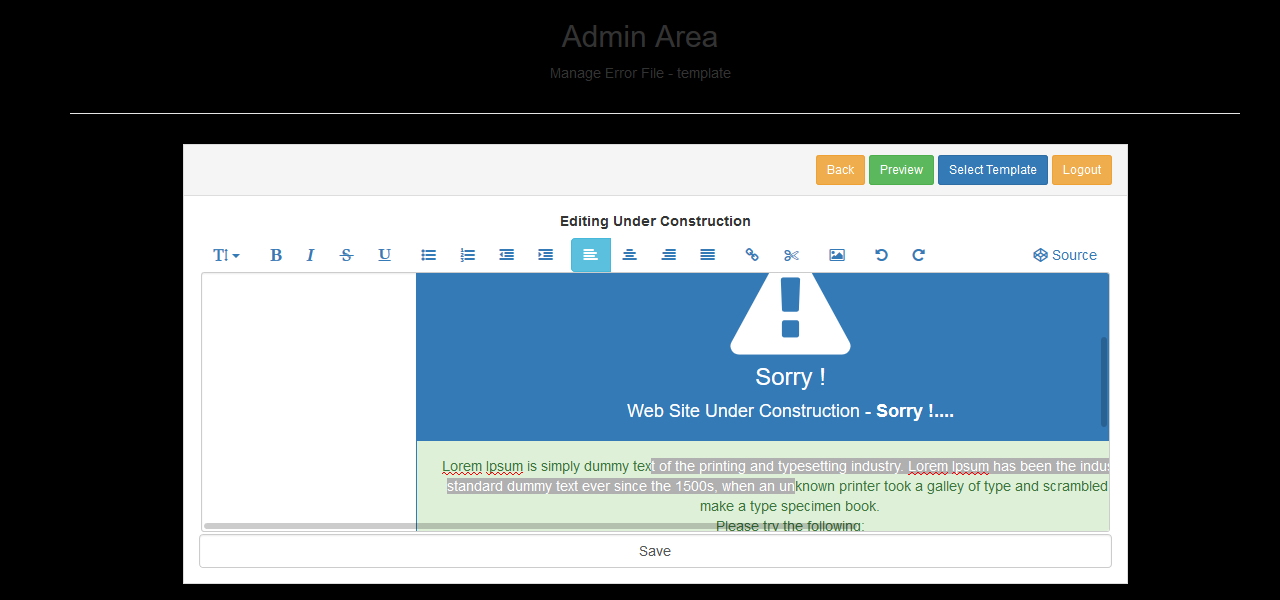
Task: Log out with the Logout button
Action: [1082, 170]
